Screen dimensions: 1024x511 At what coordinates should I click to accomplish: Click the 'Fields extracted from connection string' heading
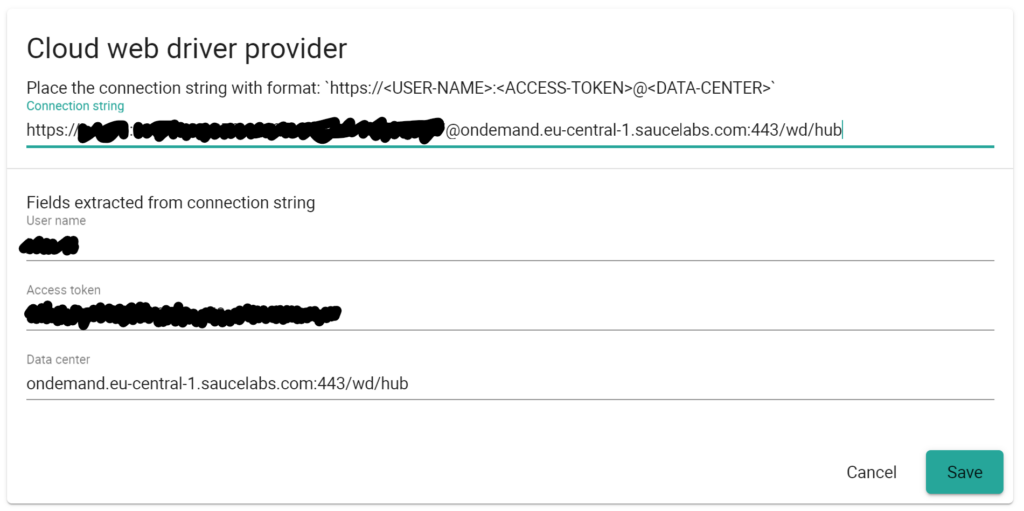click(171, 202)
